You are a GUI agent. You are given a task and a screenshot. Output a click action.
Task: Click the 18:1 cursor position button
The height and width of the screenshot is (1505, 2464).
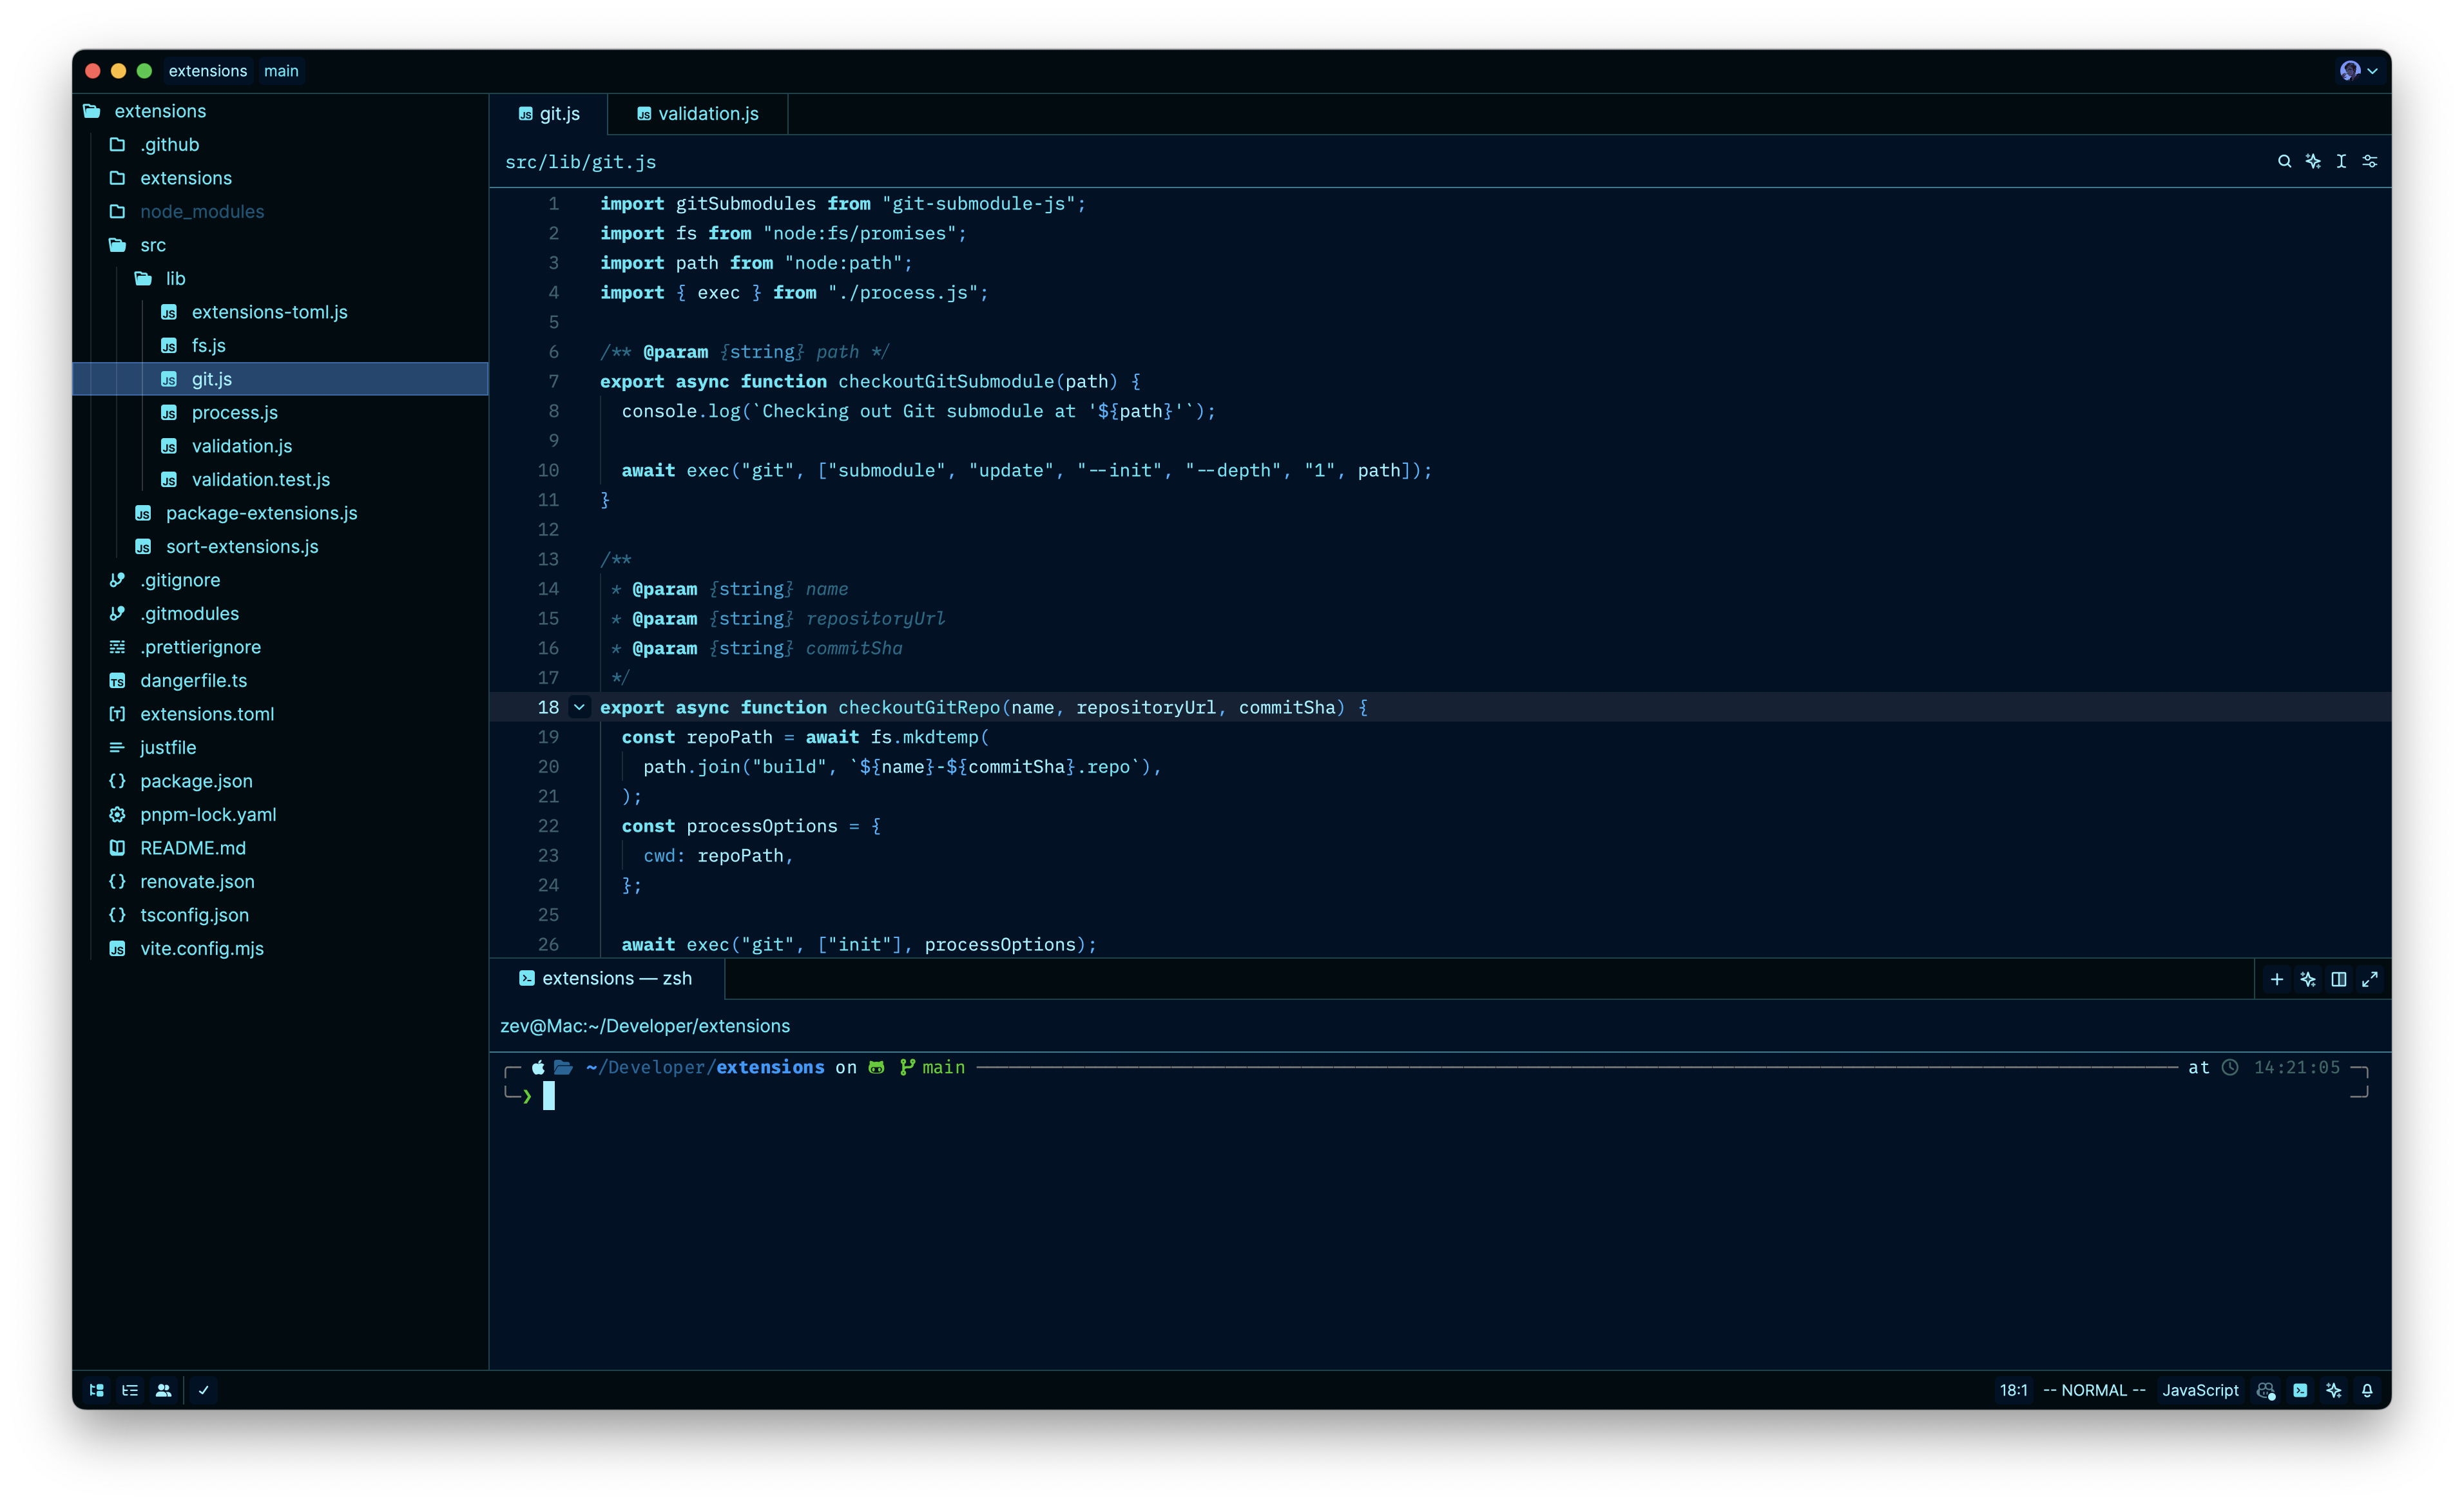tap(2013, 1390)
